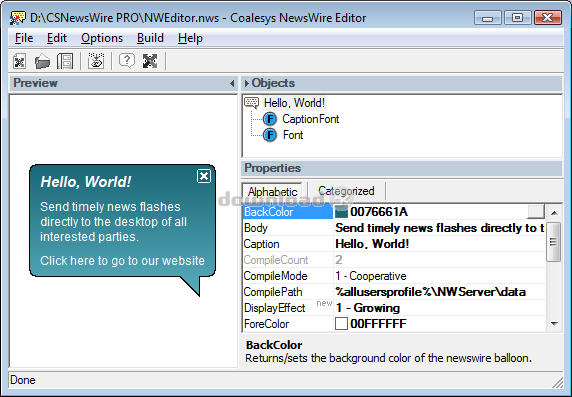Click the 'Click here to go to our website' link
This screenshot has height=397, width=572.
tap(123, 261)
